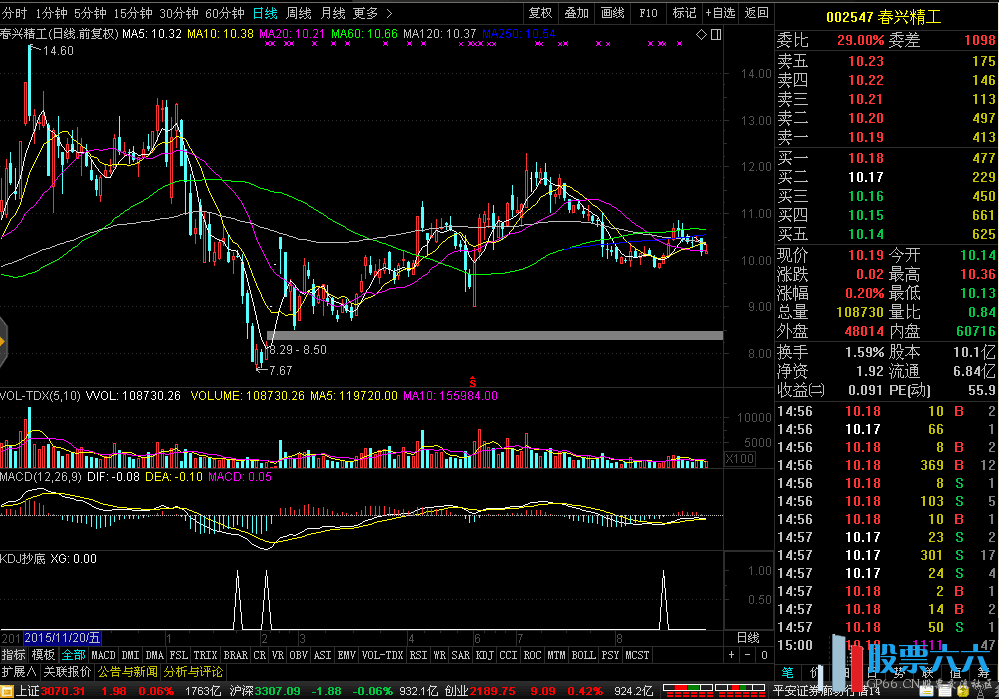Switch indicator to MCST
Screen dimensions: 999x699
pos(637,655)
